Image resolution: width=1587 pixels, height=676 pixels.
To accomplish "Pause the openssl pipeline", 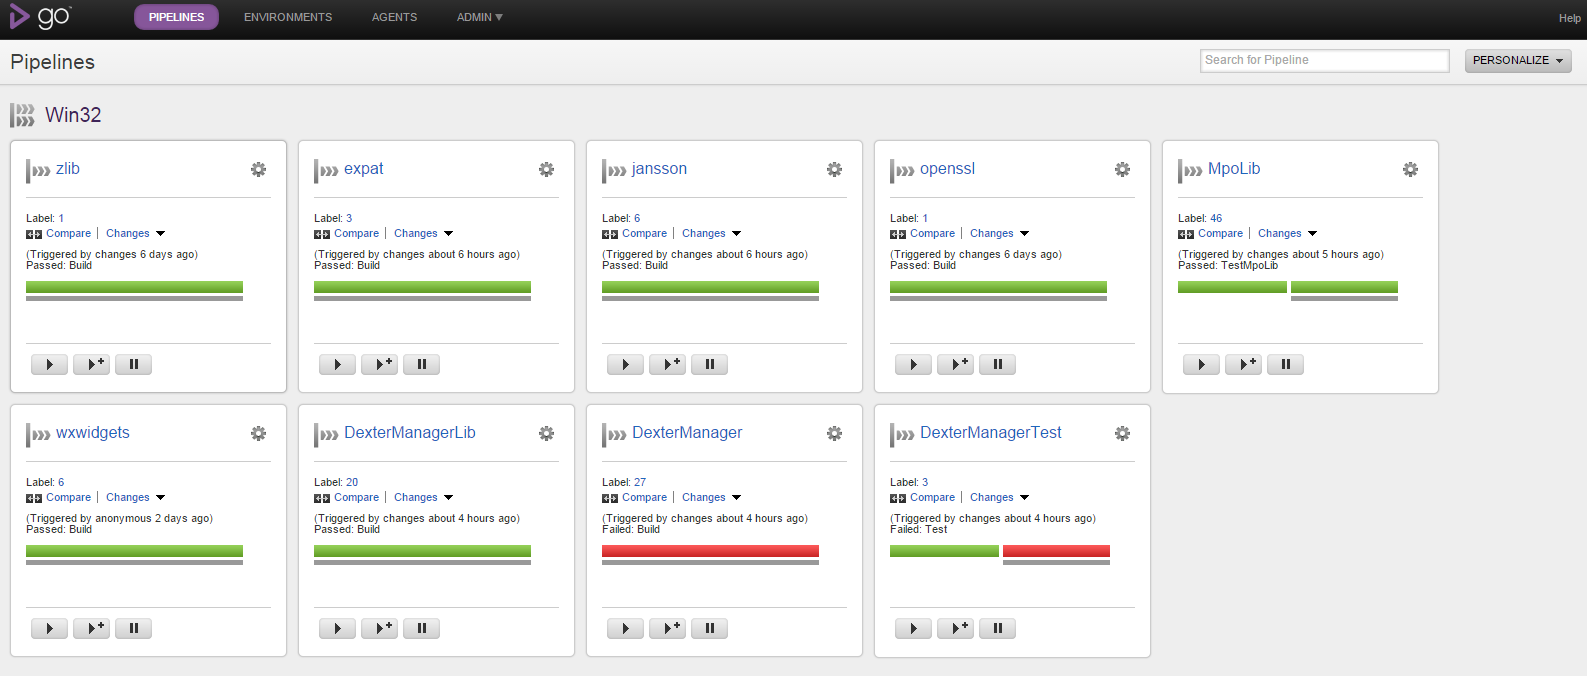I will pyautogui.click(x=997, y=365).
